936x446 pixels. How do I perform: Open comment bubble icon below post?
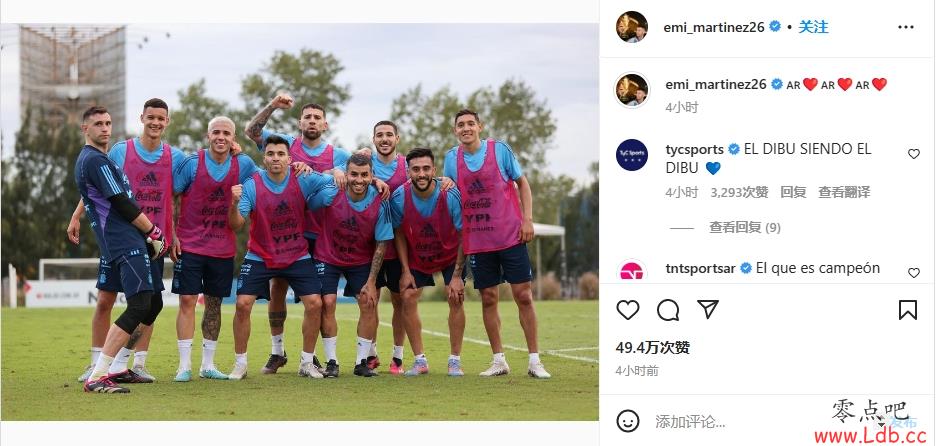tap(668, 310)
